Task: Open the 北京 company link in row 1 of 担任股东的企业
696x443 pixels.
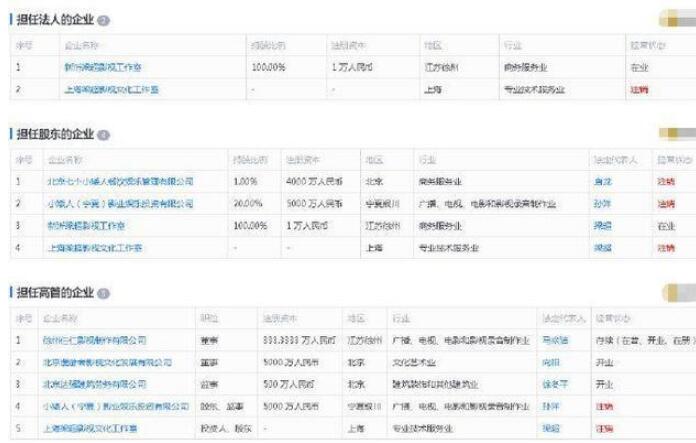Action: (120, 182)
